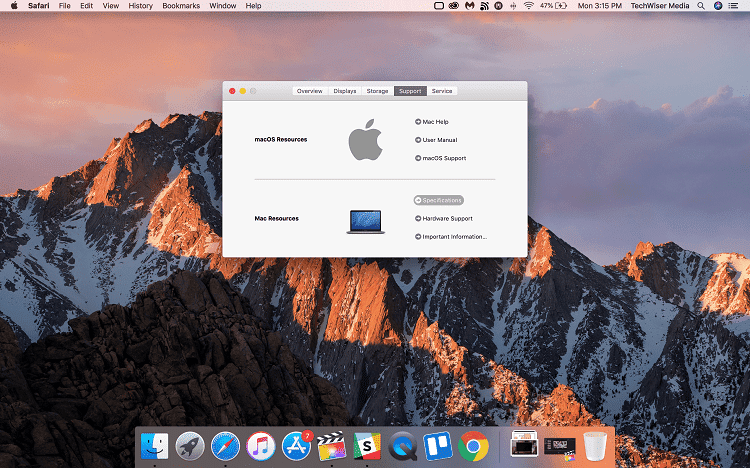Image resolution: width=750 pixels, height=468 pixels.
Task: Open iTunes from the dock
Action: click(x=261, y=446)
